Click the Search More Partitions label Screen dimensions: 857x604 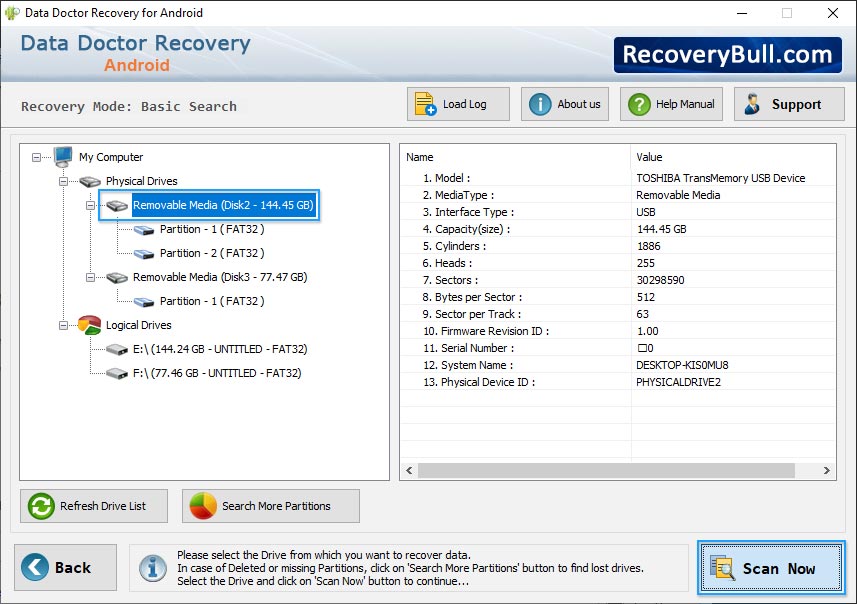[276, 506]
